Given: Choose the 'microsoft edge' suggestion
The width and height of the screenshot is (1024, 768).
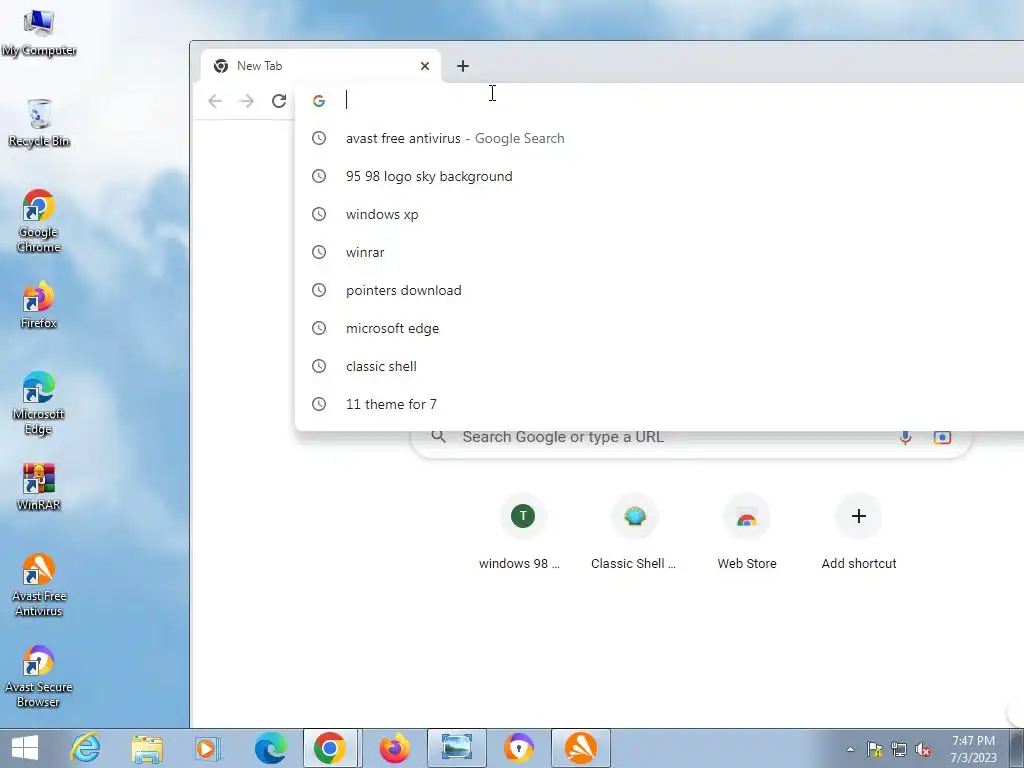Looking at the screenshot, I should [660, 328].
